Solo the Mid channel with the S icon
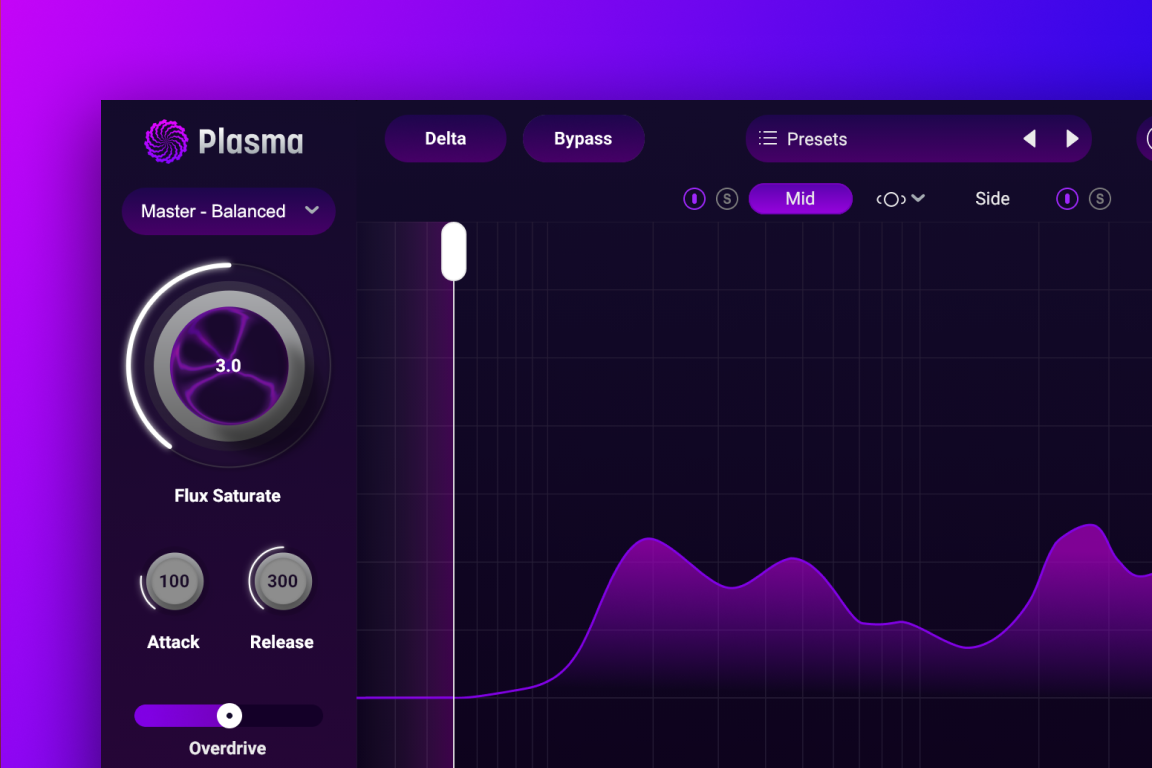 click(x=727, y=198)
